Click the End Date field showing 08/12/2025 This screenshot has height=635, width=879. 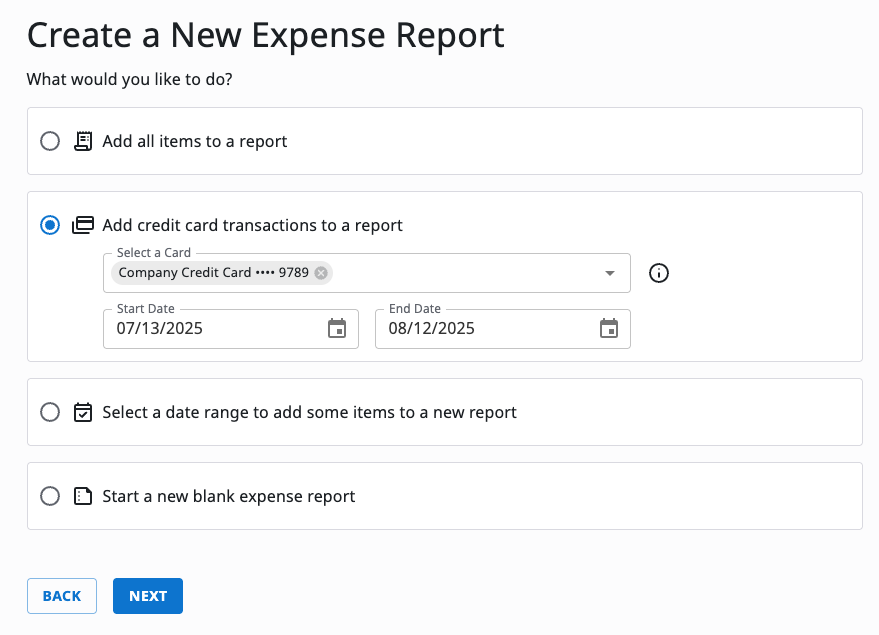point(482,329)
